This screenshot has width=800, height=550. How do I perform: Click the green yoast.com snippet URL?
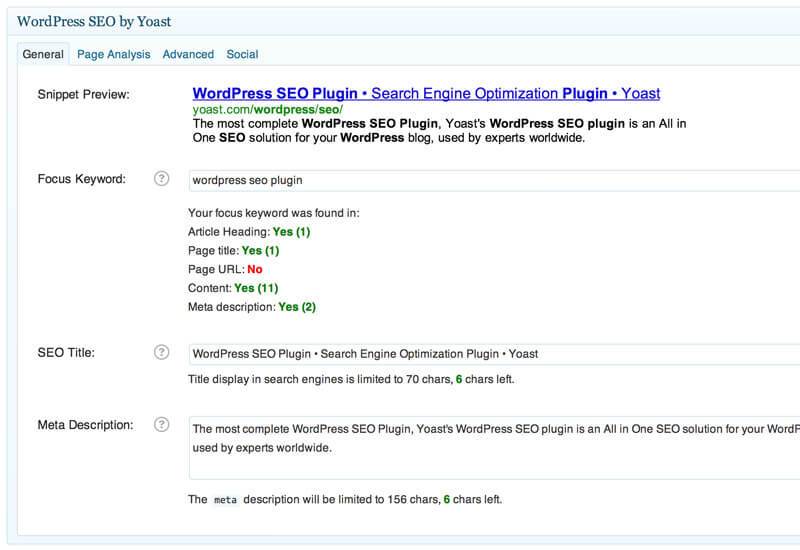[267, 109]
